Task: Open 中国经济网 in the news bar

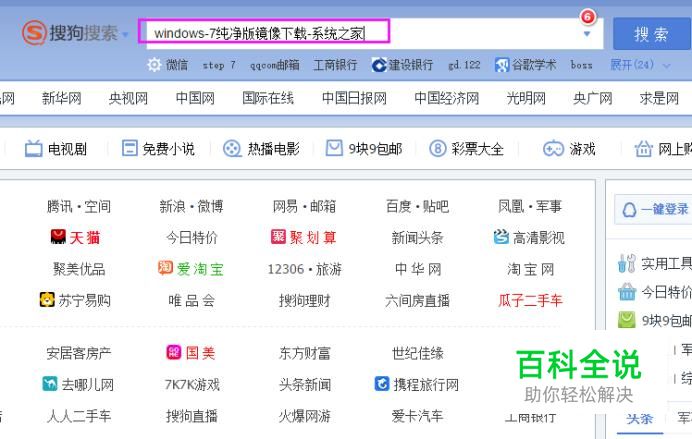Action: point(447,98)
